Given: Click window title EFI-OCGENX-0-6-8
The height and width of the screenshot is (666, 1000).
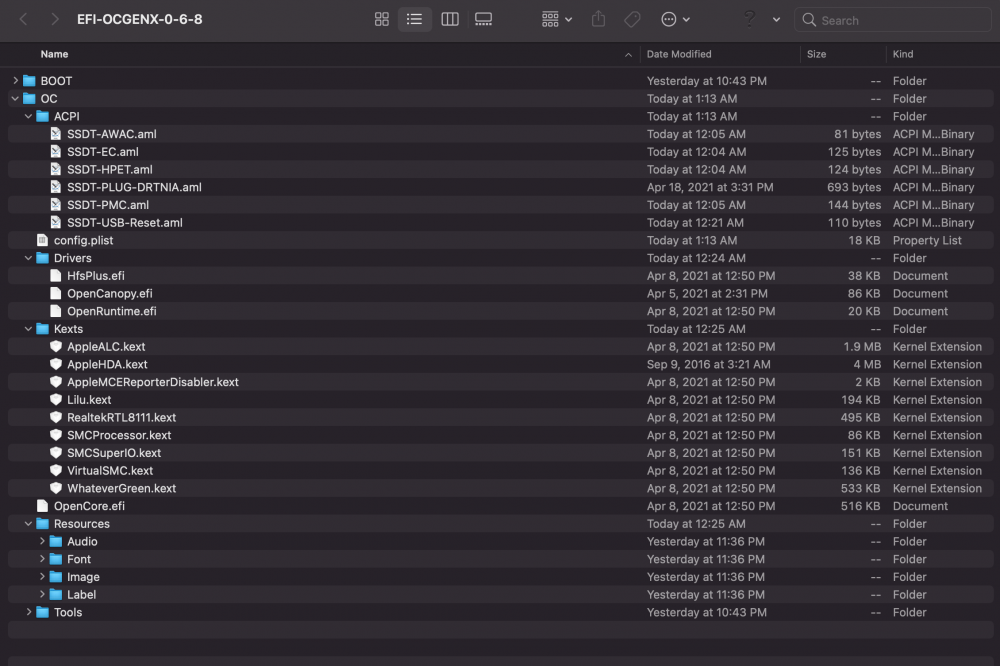Looking at the screenshot, I should tap(140, 19).
